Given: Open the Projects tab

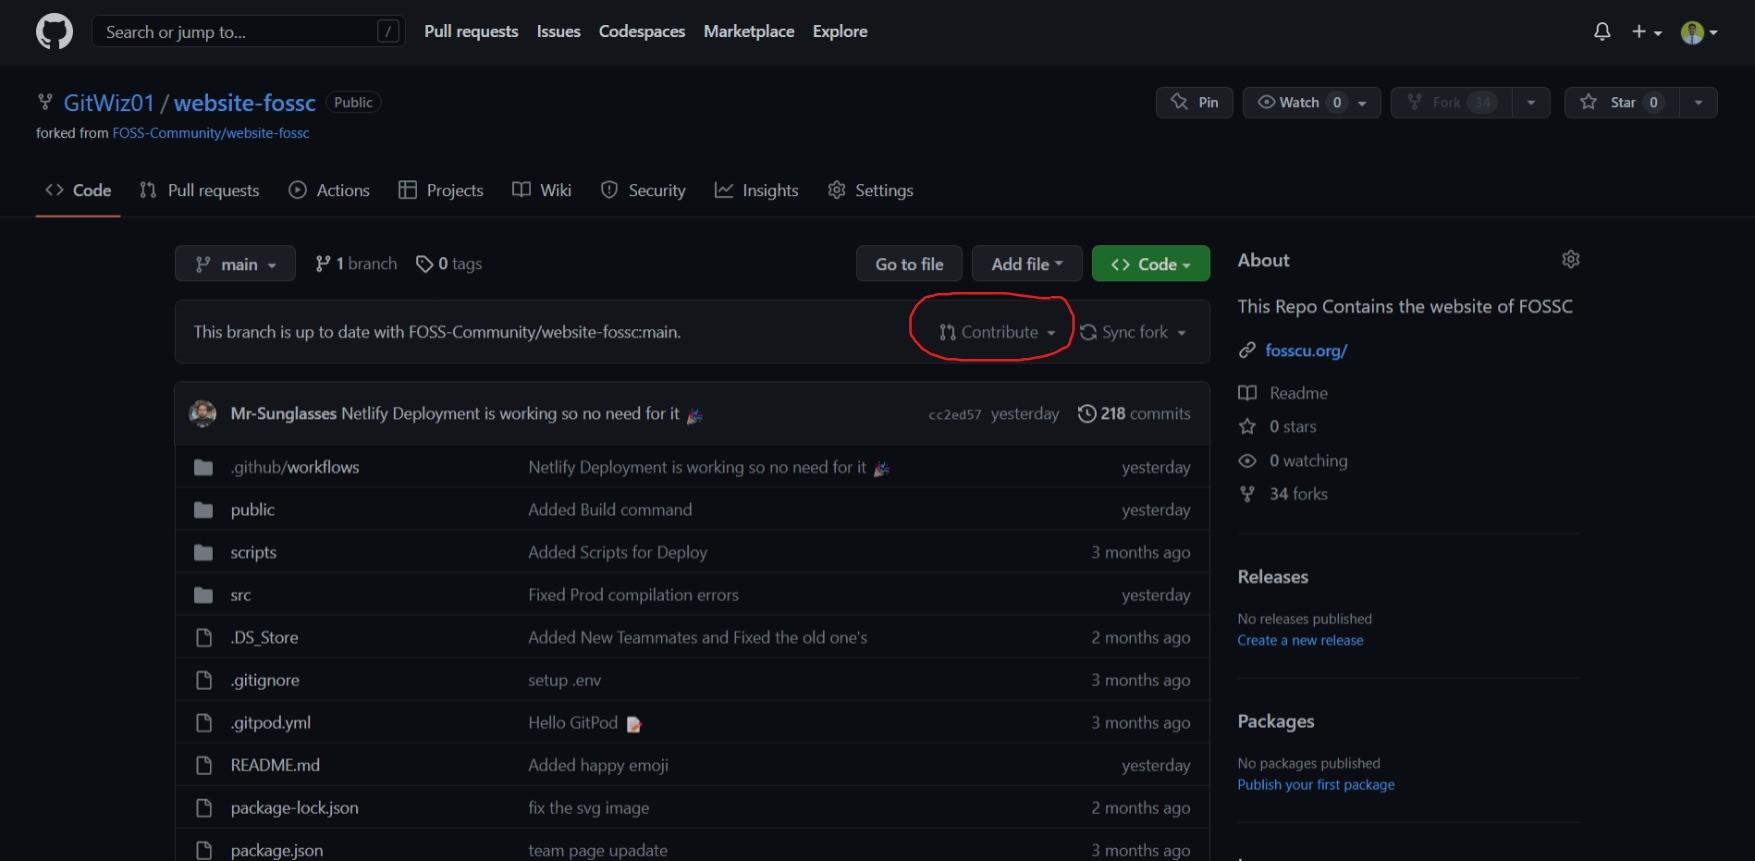Looking at the screenshot, I should 441,190.
